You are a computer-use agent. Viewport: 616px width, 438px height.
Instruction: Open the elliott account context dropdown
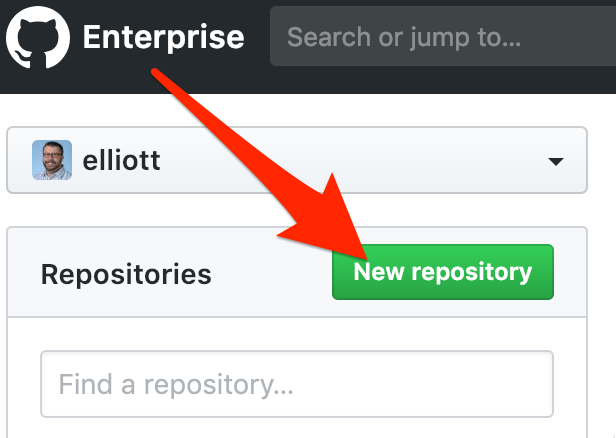297,160
